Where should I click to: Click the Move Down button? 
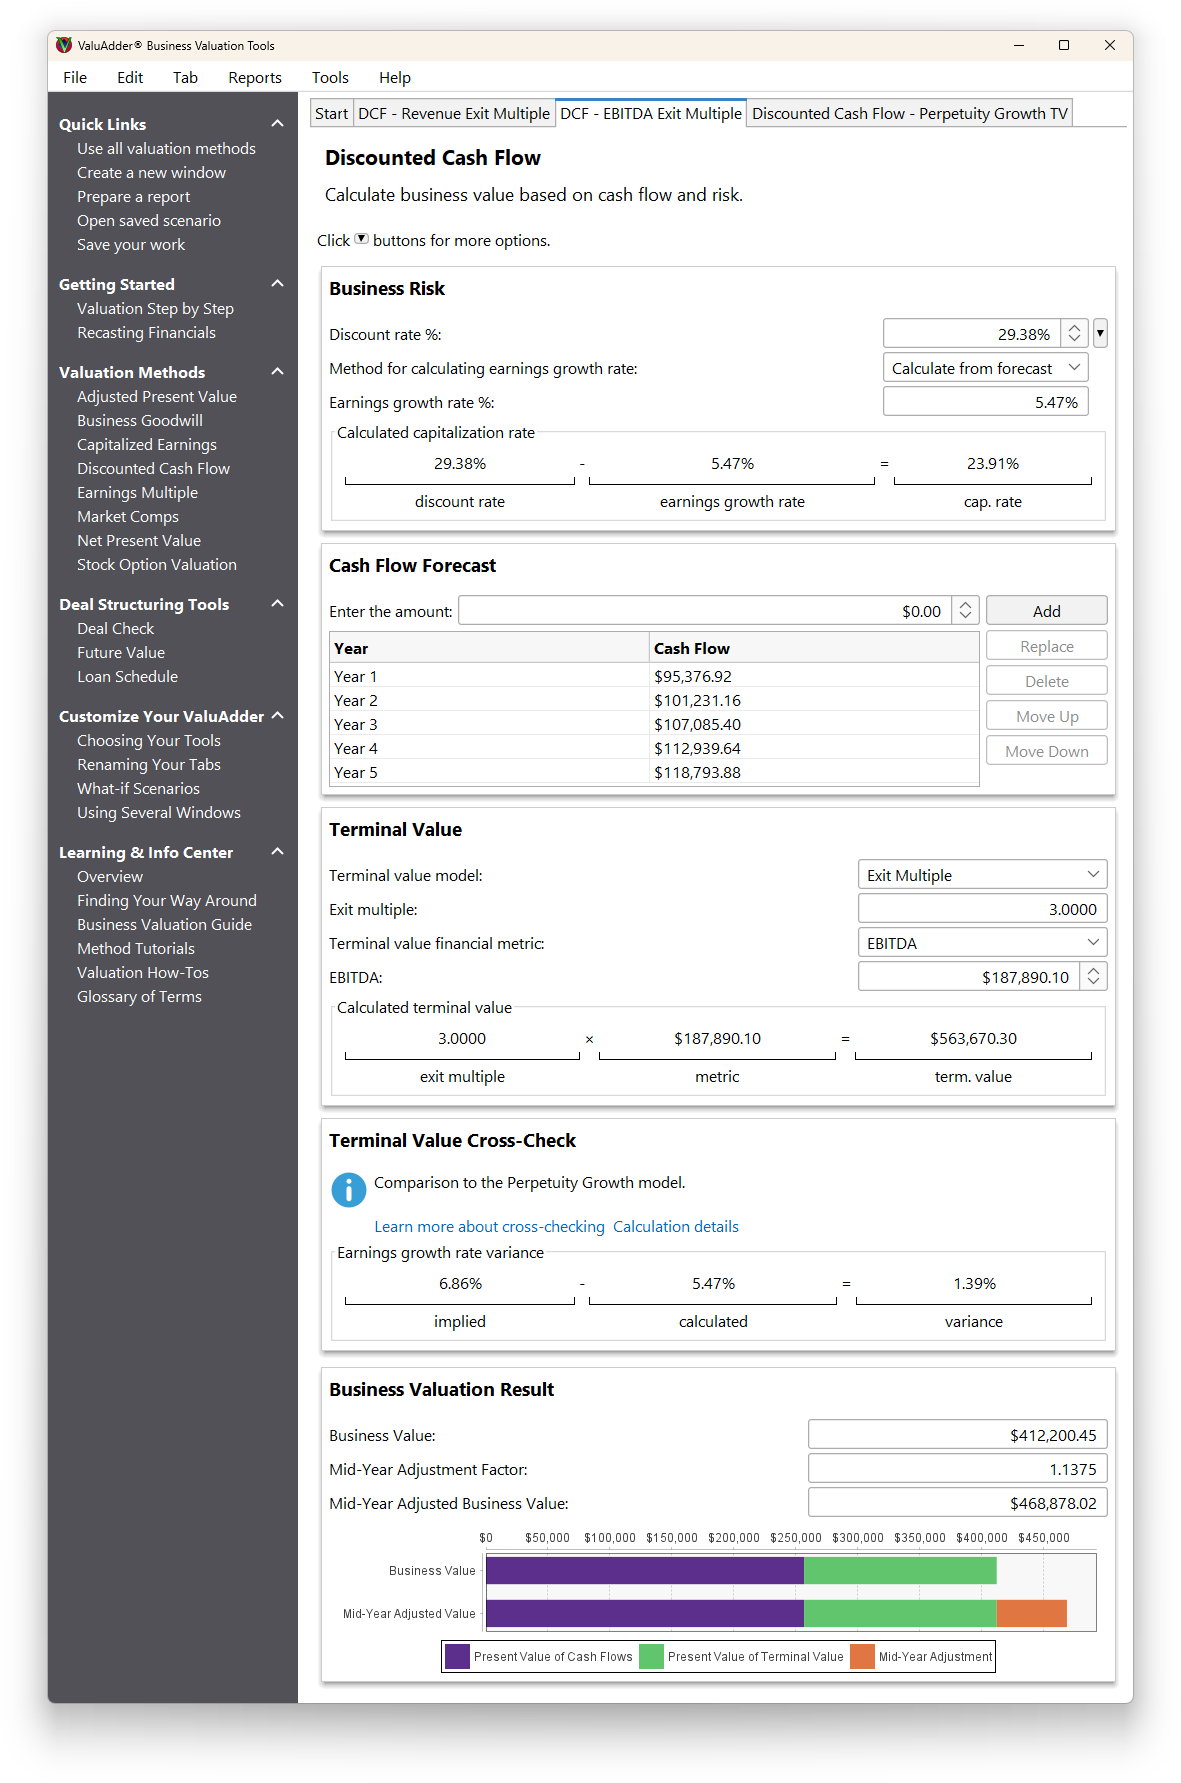[1046, 751]
